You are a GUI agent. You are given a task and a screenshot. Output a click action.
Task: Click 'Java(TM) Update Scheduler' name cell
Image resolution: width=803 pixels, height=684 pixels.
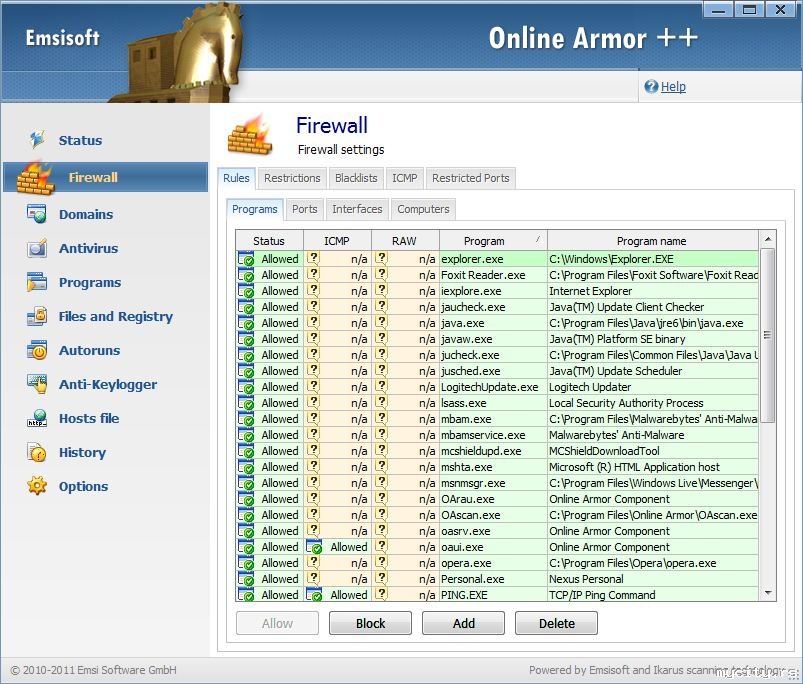[653, 371]
